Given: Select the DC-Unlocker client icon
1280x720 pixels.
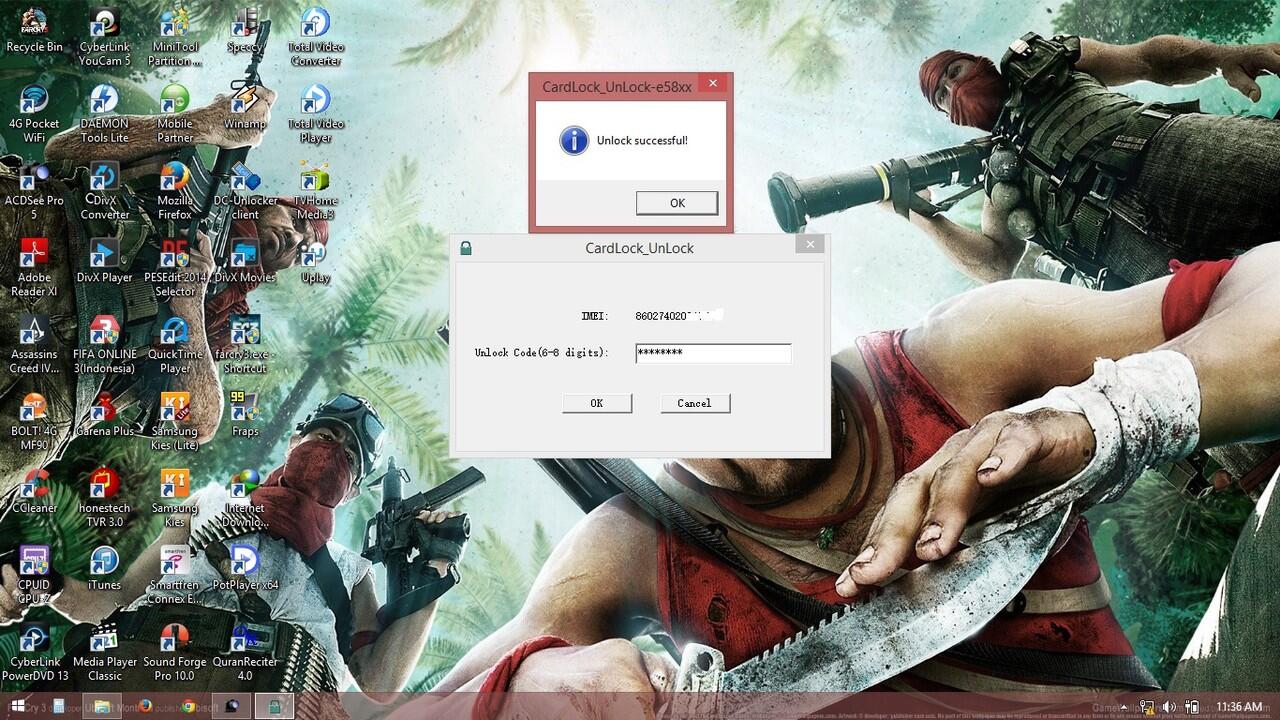Looking at the screenshot, I should click(x=245, y=192).
